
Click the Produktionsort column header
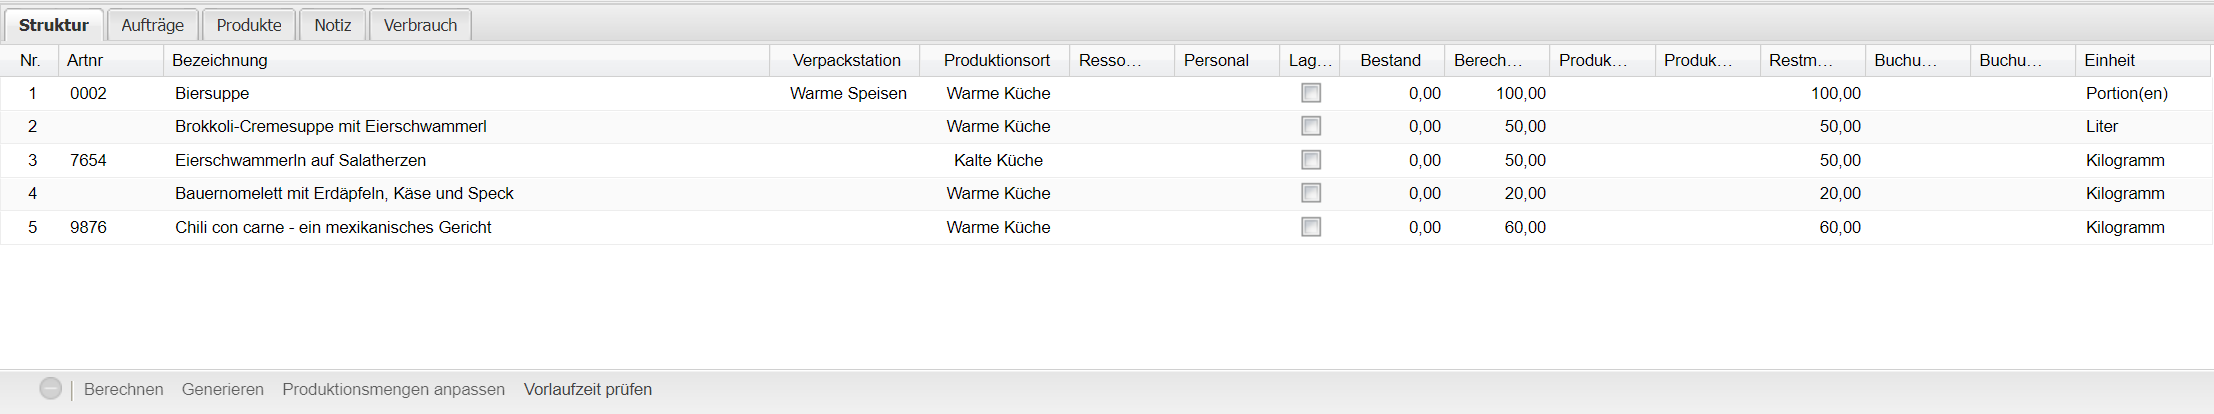996,60
